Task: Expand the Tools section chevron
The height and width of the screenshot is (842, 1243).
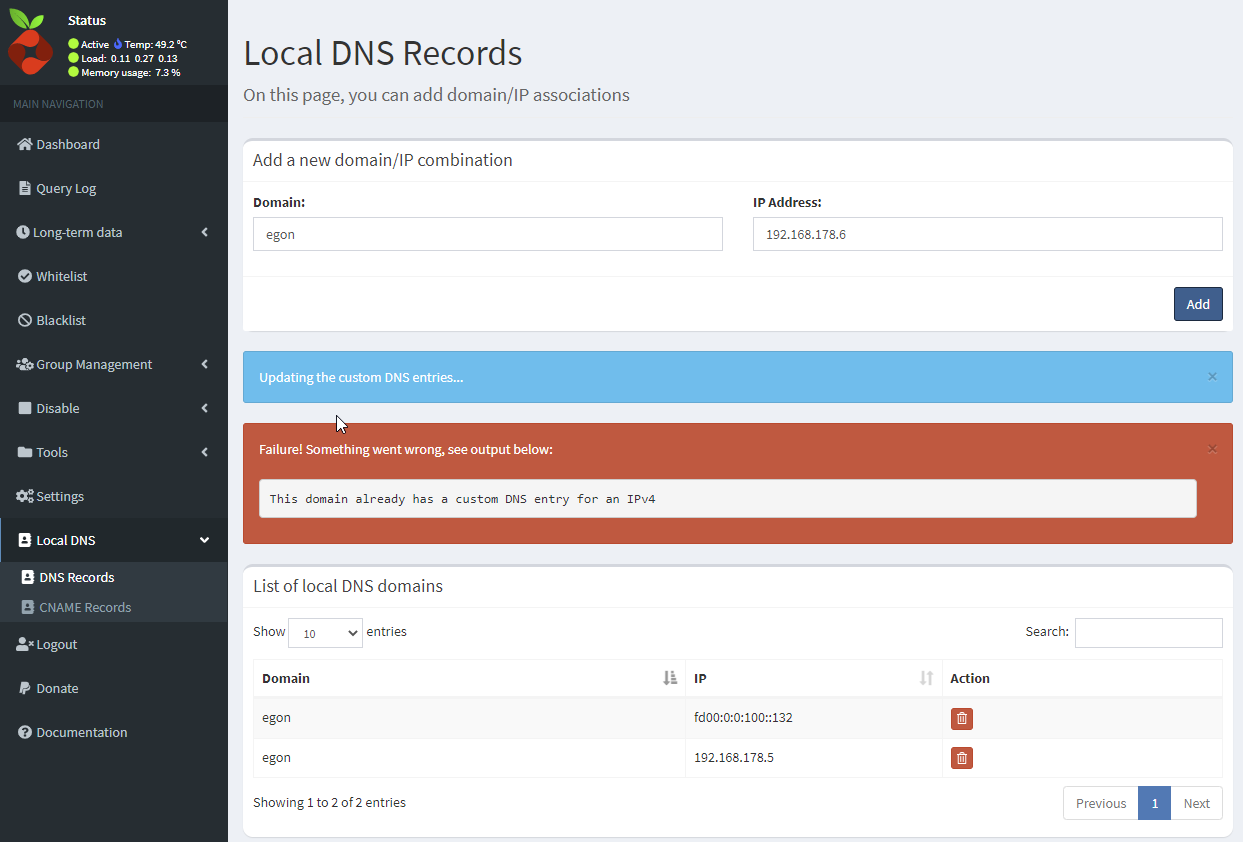Action: pos(205,452)
